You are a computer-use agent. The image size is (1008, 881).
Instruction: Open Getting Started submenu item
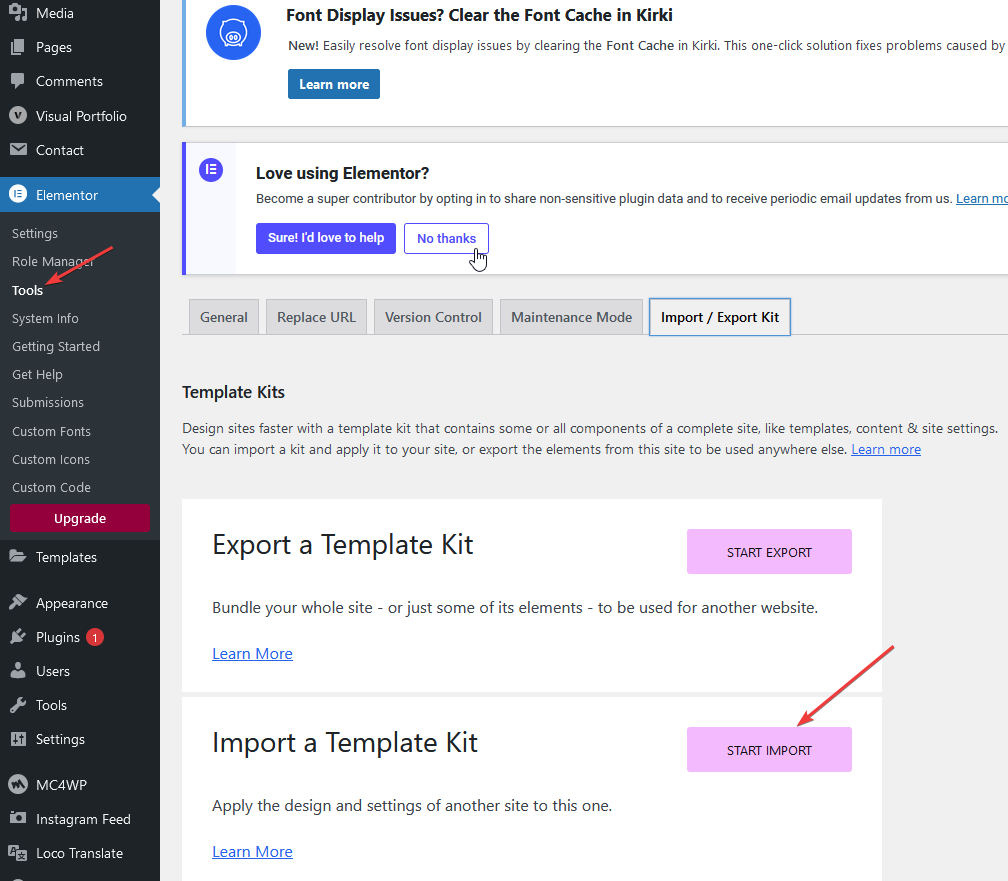pos(56,346)
